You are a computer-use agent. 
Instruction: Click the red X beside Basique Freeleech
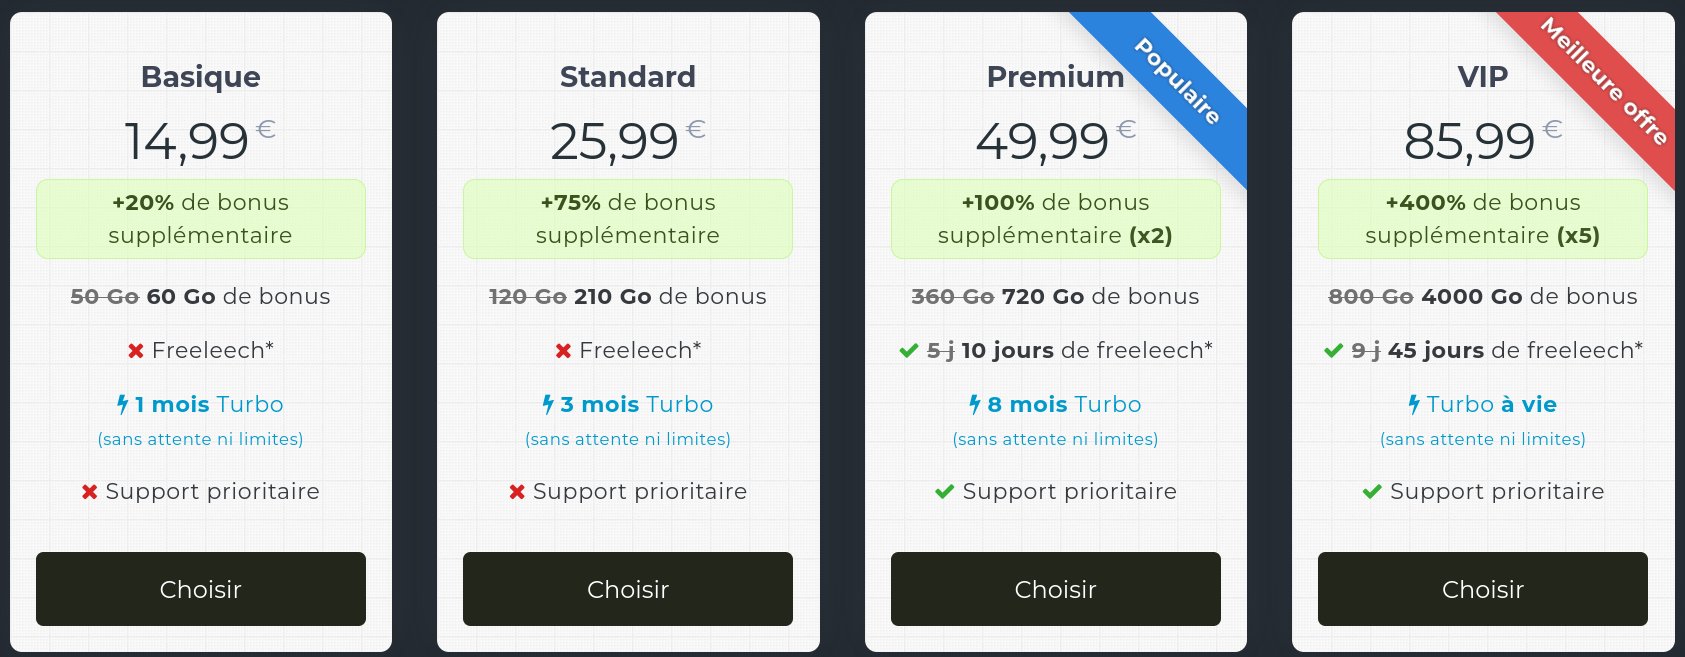coord(136,351)
